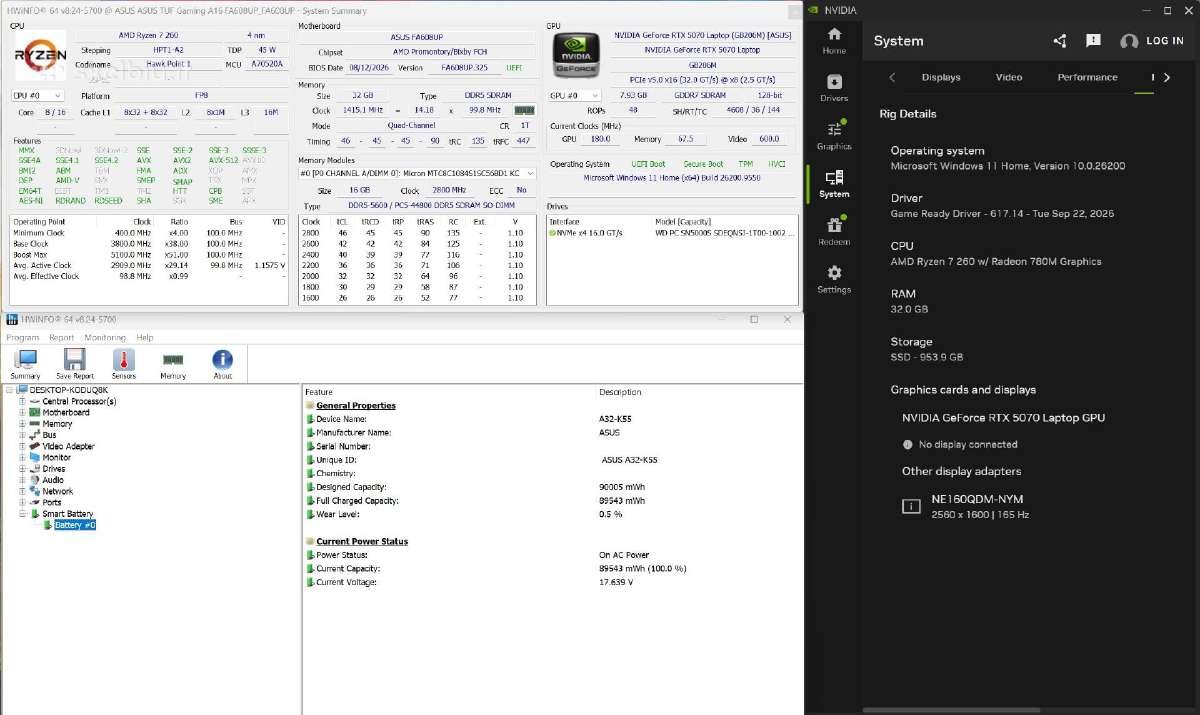
Task: Open Sensors from the HWiNFO toolbar
Action: pos(123,364)
